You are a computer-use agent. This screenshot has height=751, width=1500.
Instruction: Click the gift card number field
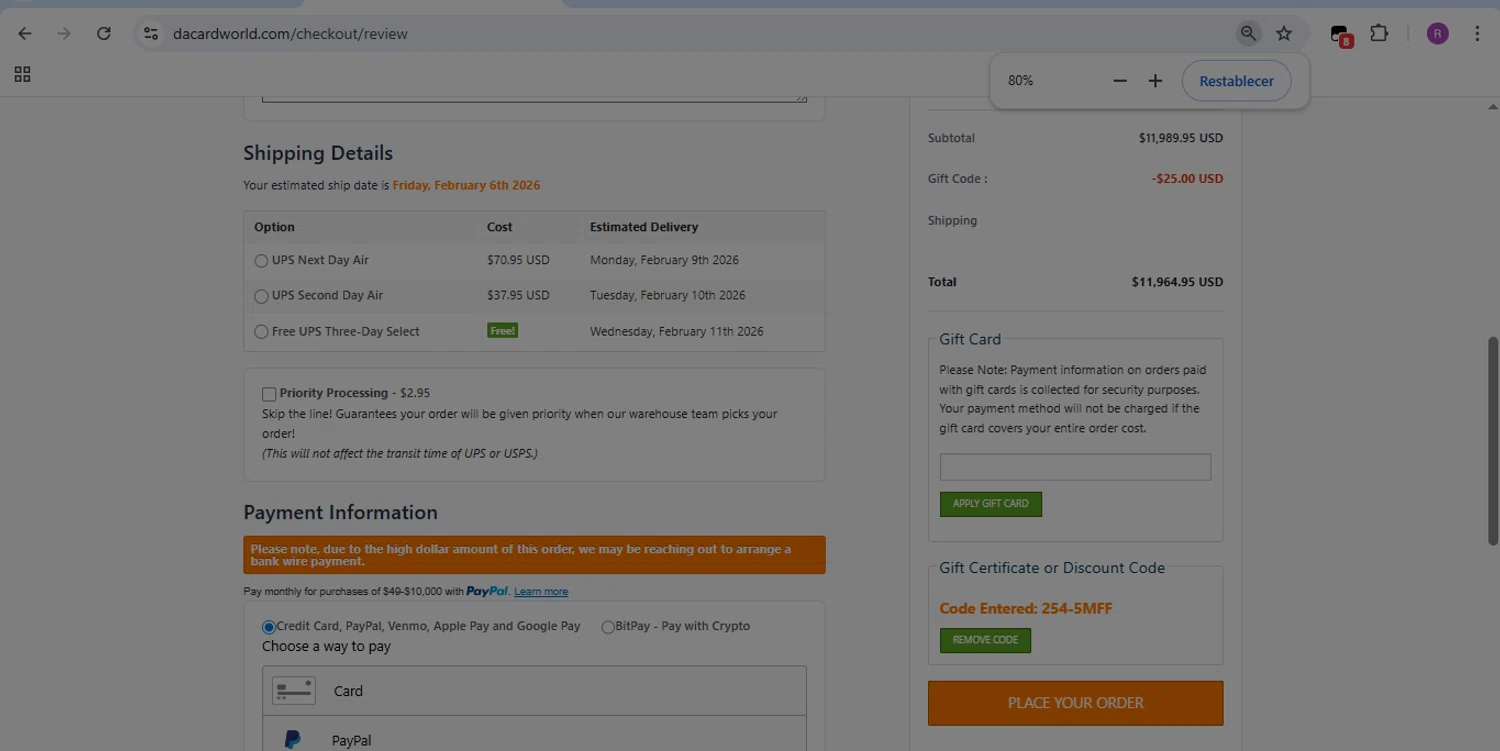pyautogui.click(x=1075, y=467)
